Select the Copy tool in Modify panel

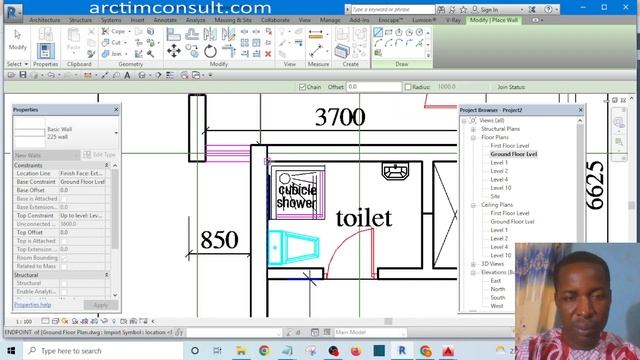click(192, 51)
